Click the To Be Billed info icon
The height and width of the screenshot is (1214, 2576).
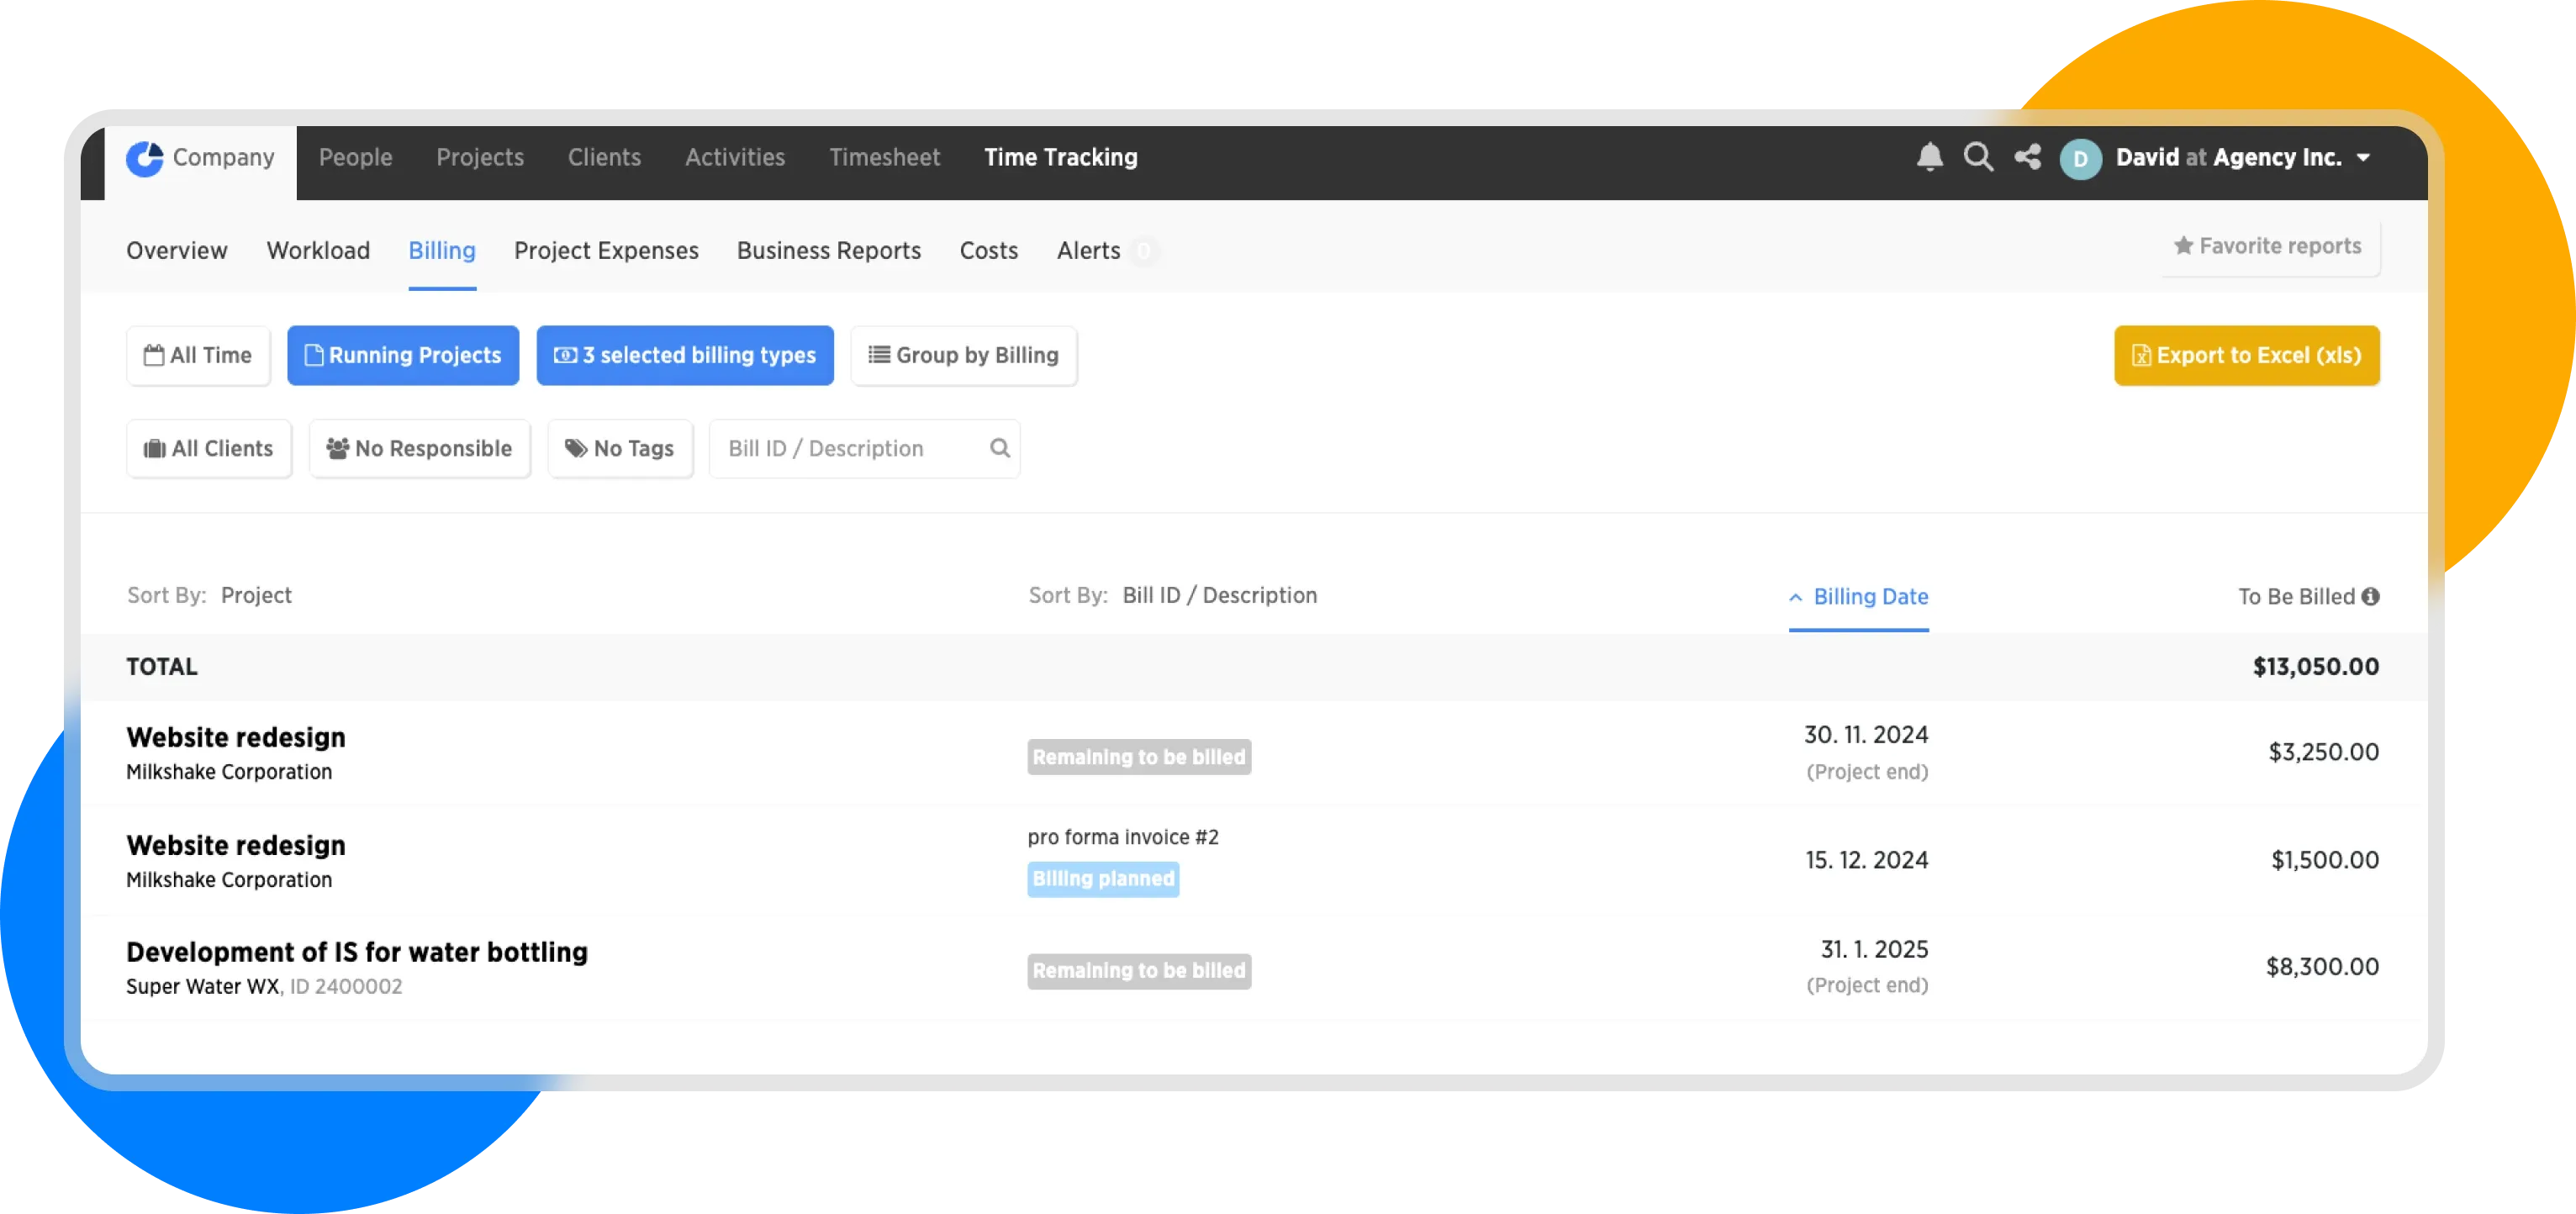click(2370, 597)
